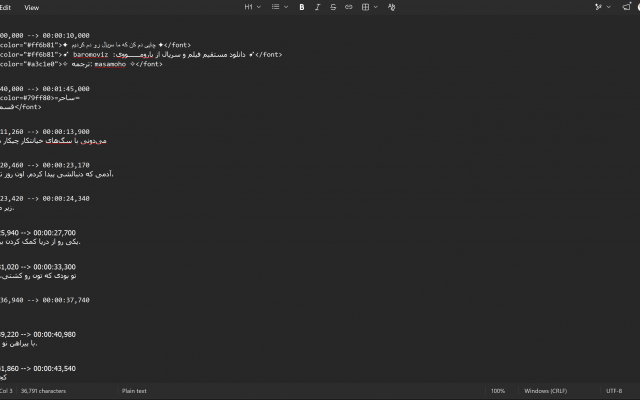Screen dimensions: 640x400
Task: Click the UTF-8 encoding indicator
Action: (x=614, y=391)
